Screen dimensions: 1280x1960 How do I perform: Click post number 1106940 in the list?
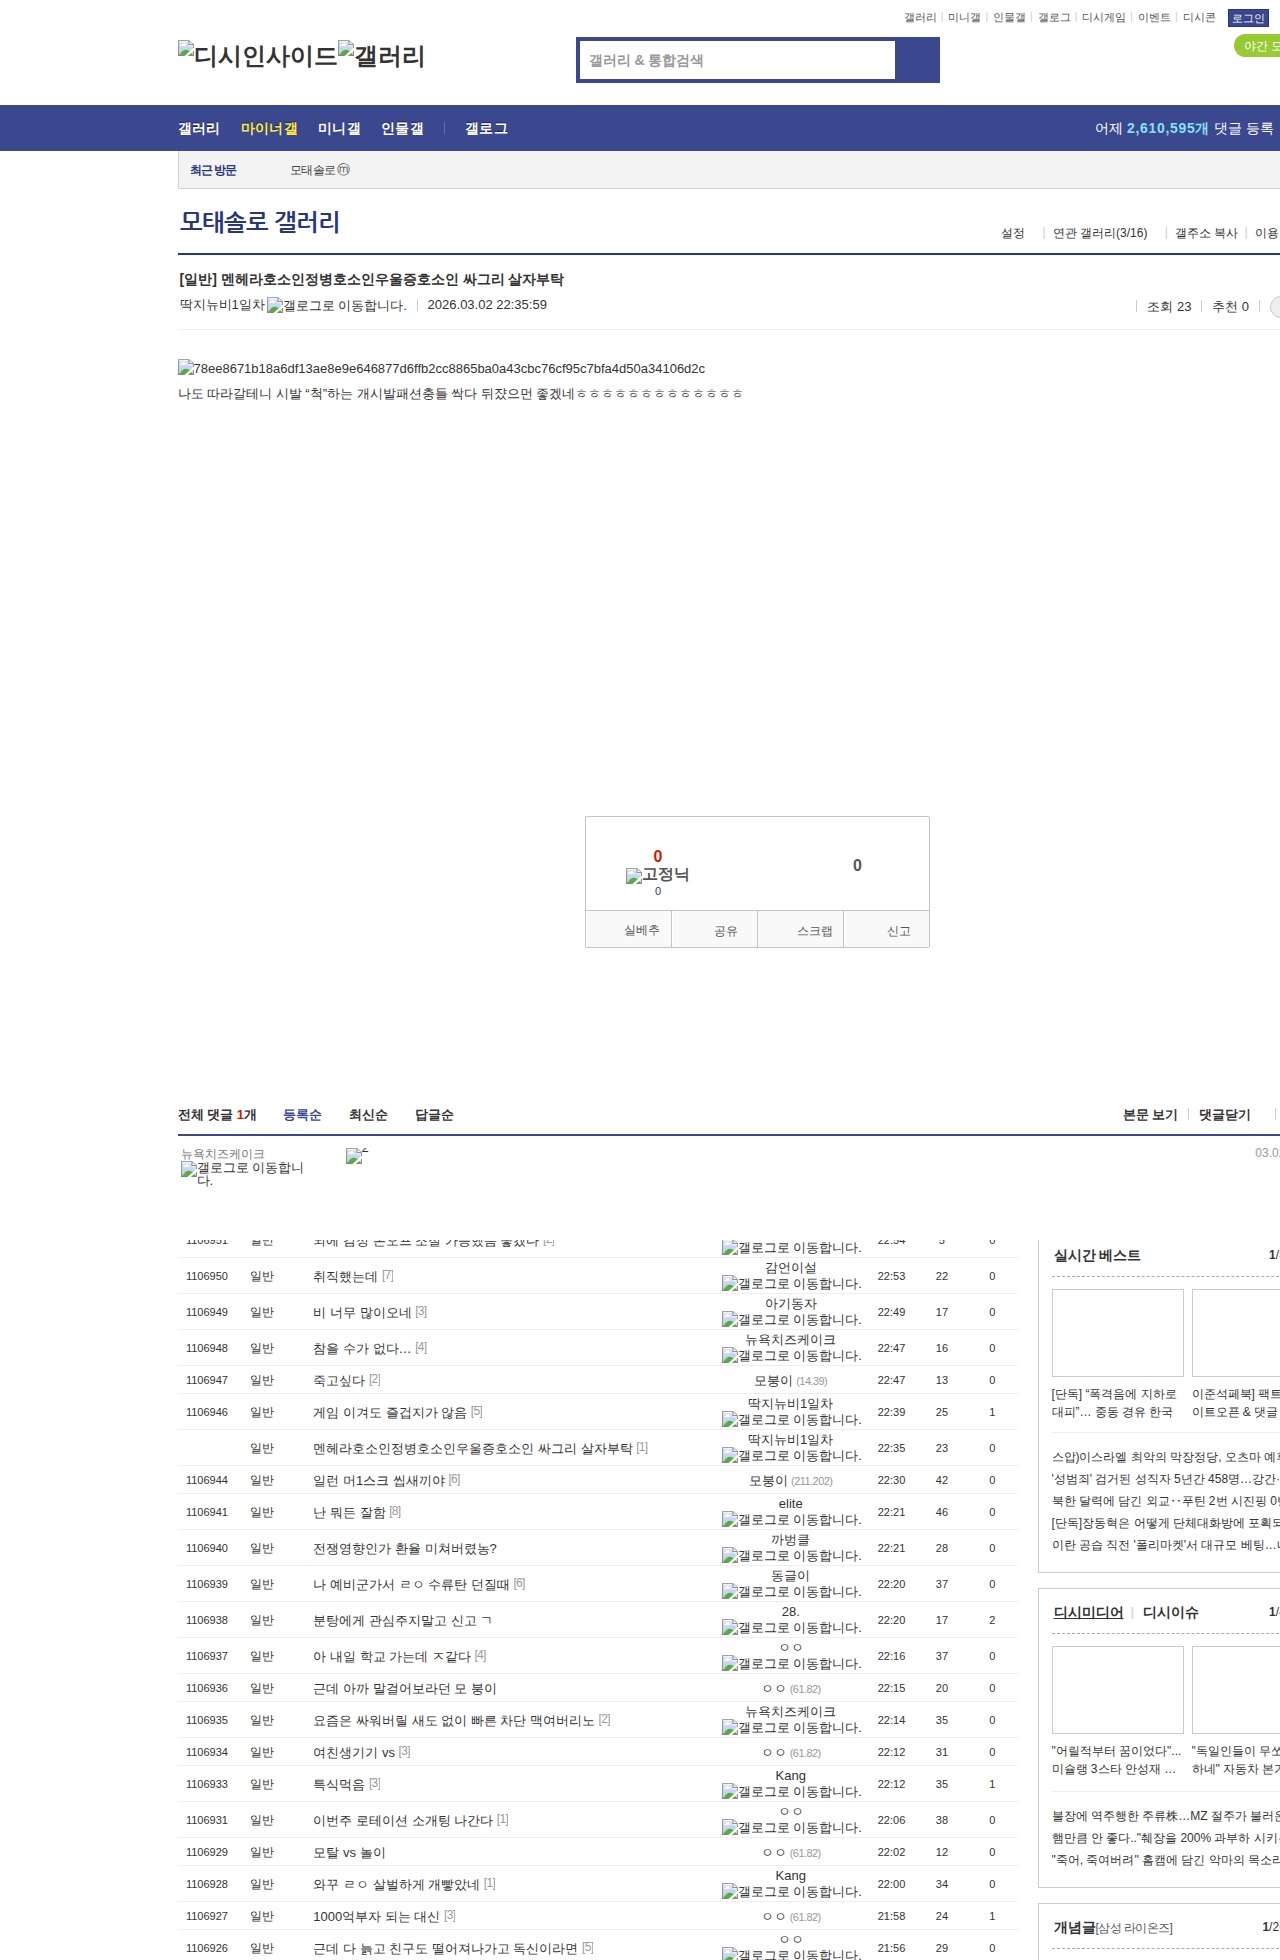(207, 1548)
